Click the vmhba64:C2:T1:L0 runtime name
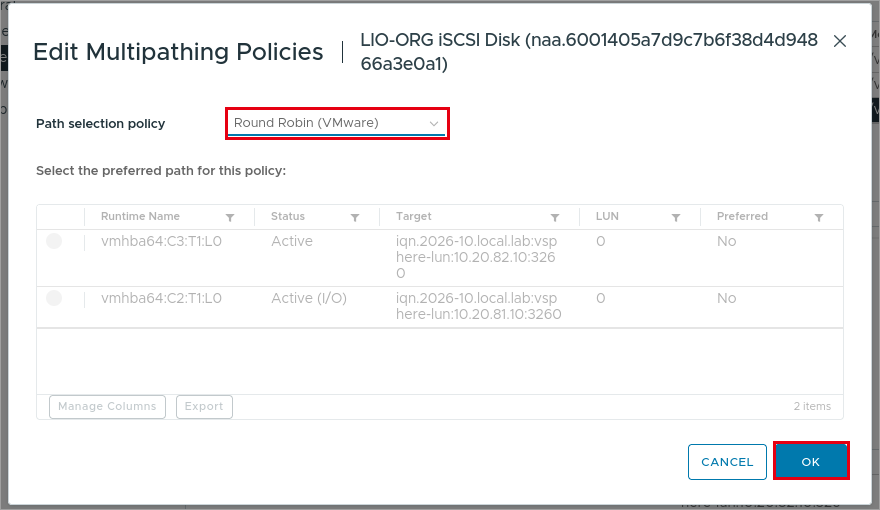880x510 pixels. tap(161, 298)
